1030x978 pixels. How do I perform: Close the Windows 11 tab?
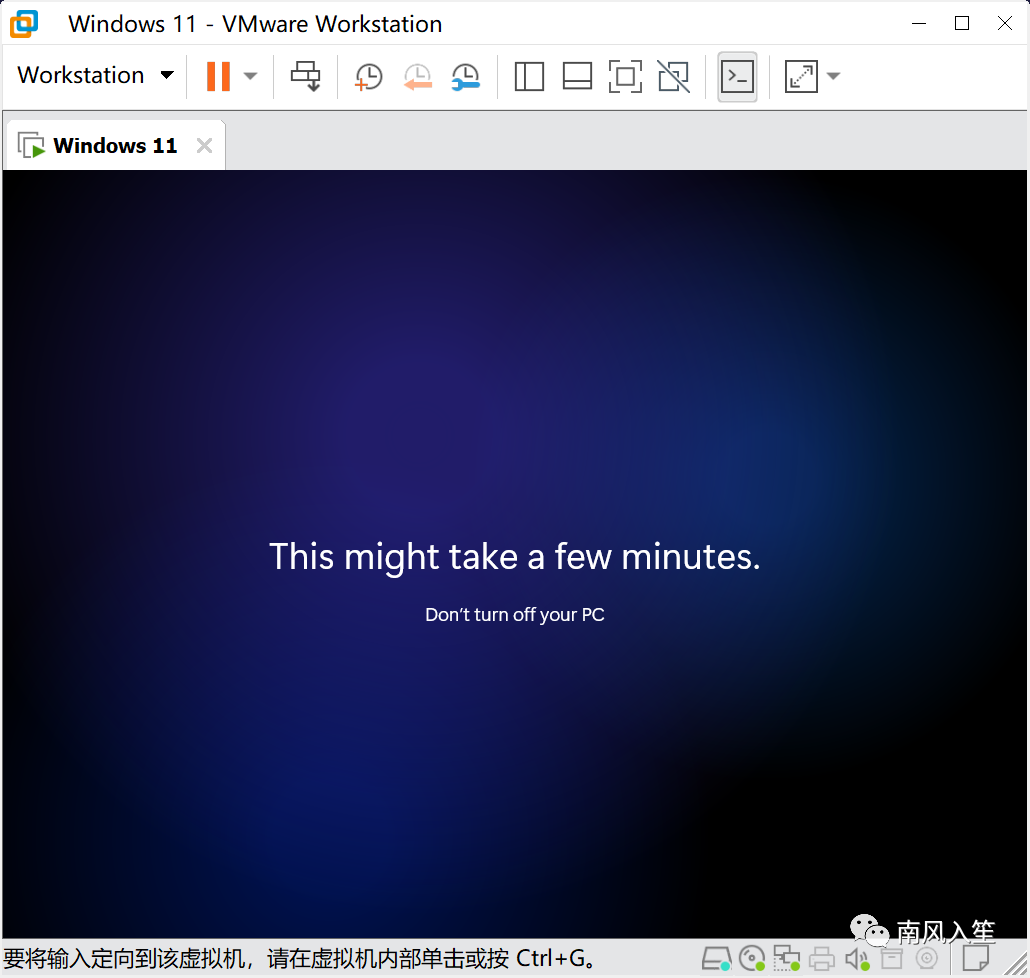[204, 145]
